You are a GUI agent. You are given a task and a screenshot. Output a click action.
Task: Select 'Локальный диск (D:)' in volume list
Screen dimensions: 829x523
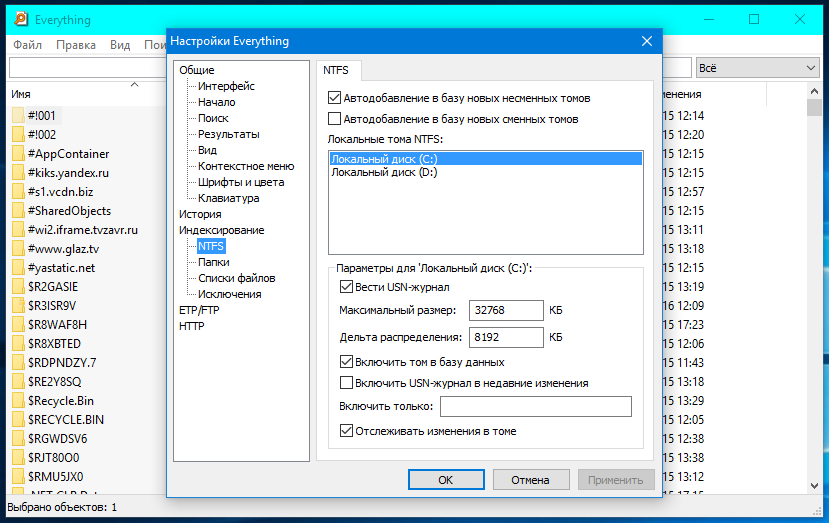485,172
